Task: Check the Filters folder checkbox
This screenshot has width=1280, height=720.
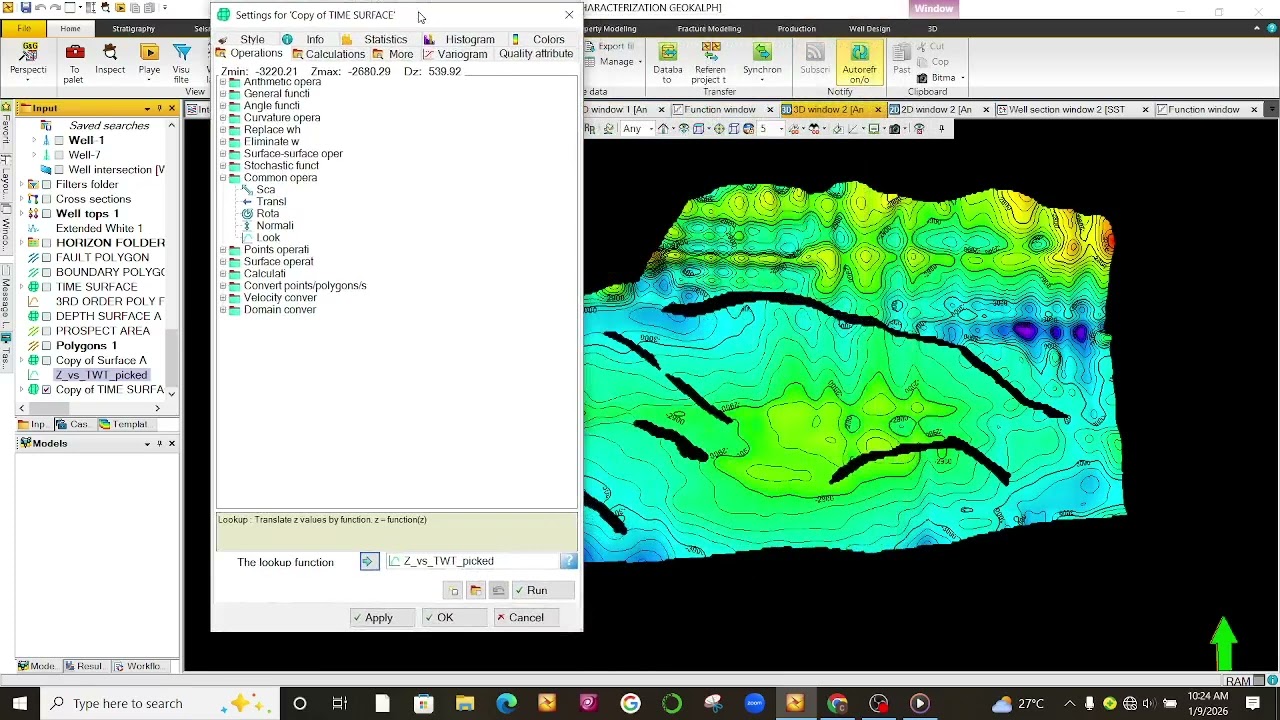Action: (46, 185)
